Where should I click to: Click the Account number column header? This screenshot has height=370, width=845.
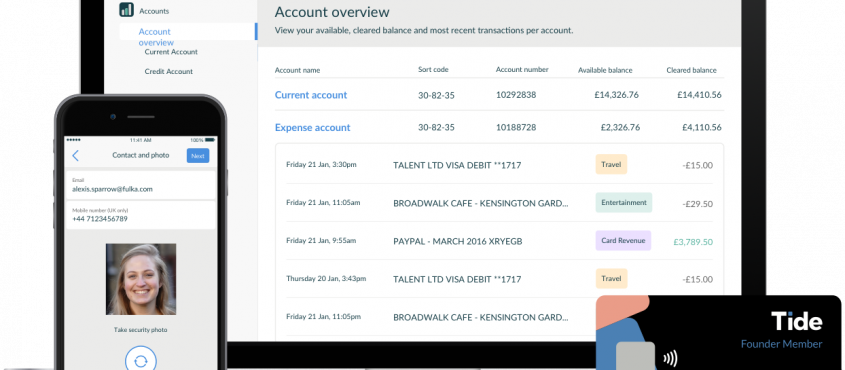point(522,69)
